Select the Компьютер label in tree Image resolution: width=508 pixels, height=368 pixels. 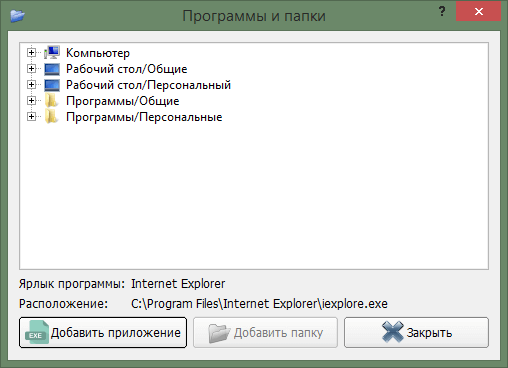(98, 53)
